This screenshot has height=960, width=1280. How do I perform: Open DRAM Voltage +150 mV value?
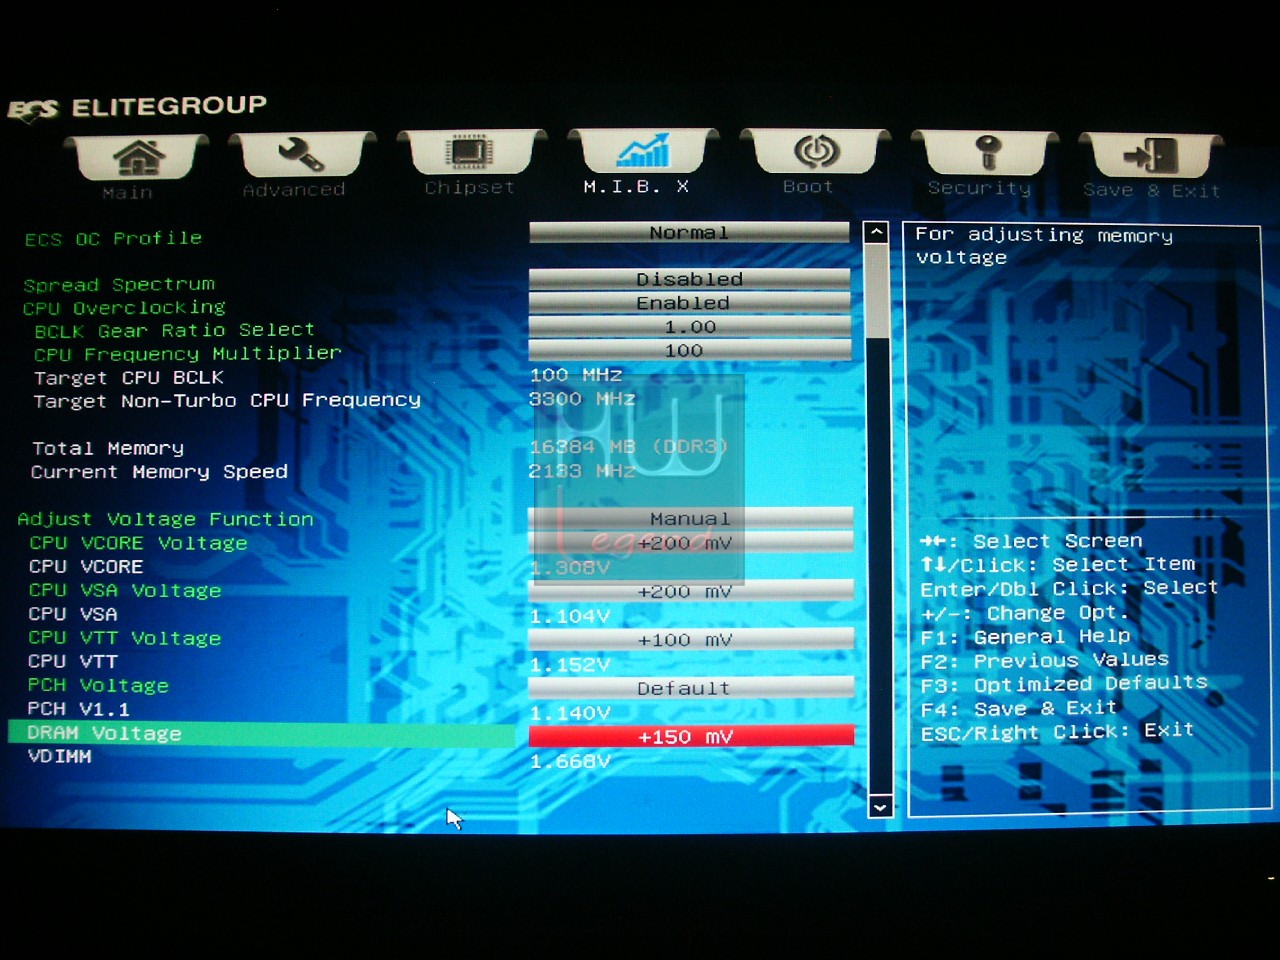click(x=691, y=736)
